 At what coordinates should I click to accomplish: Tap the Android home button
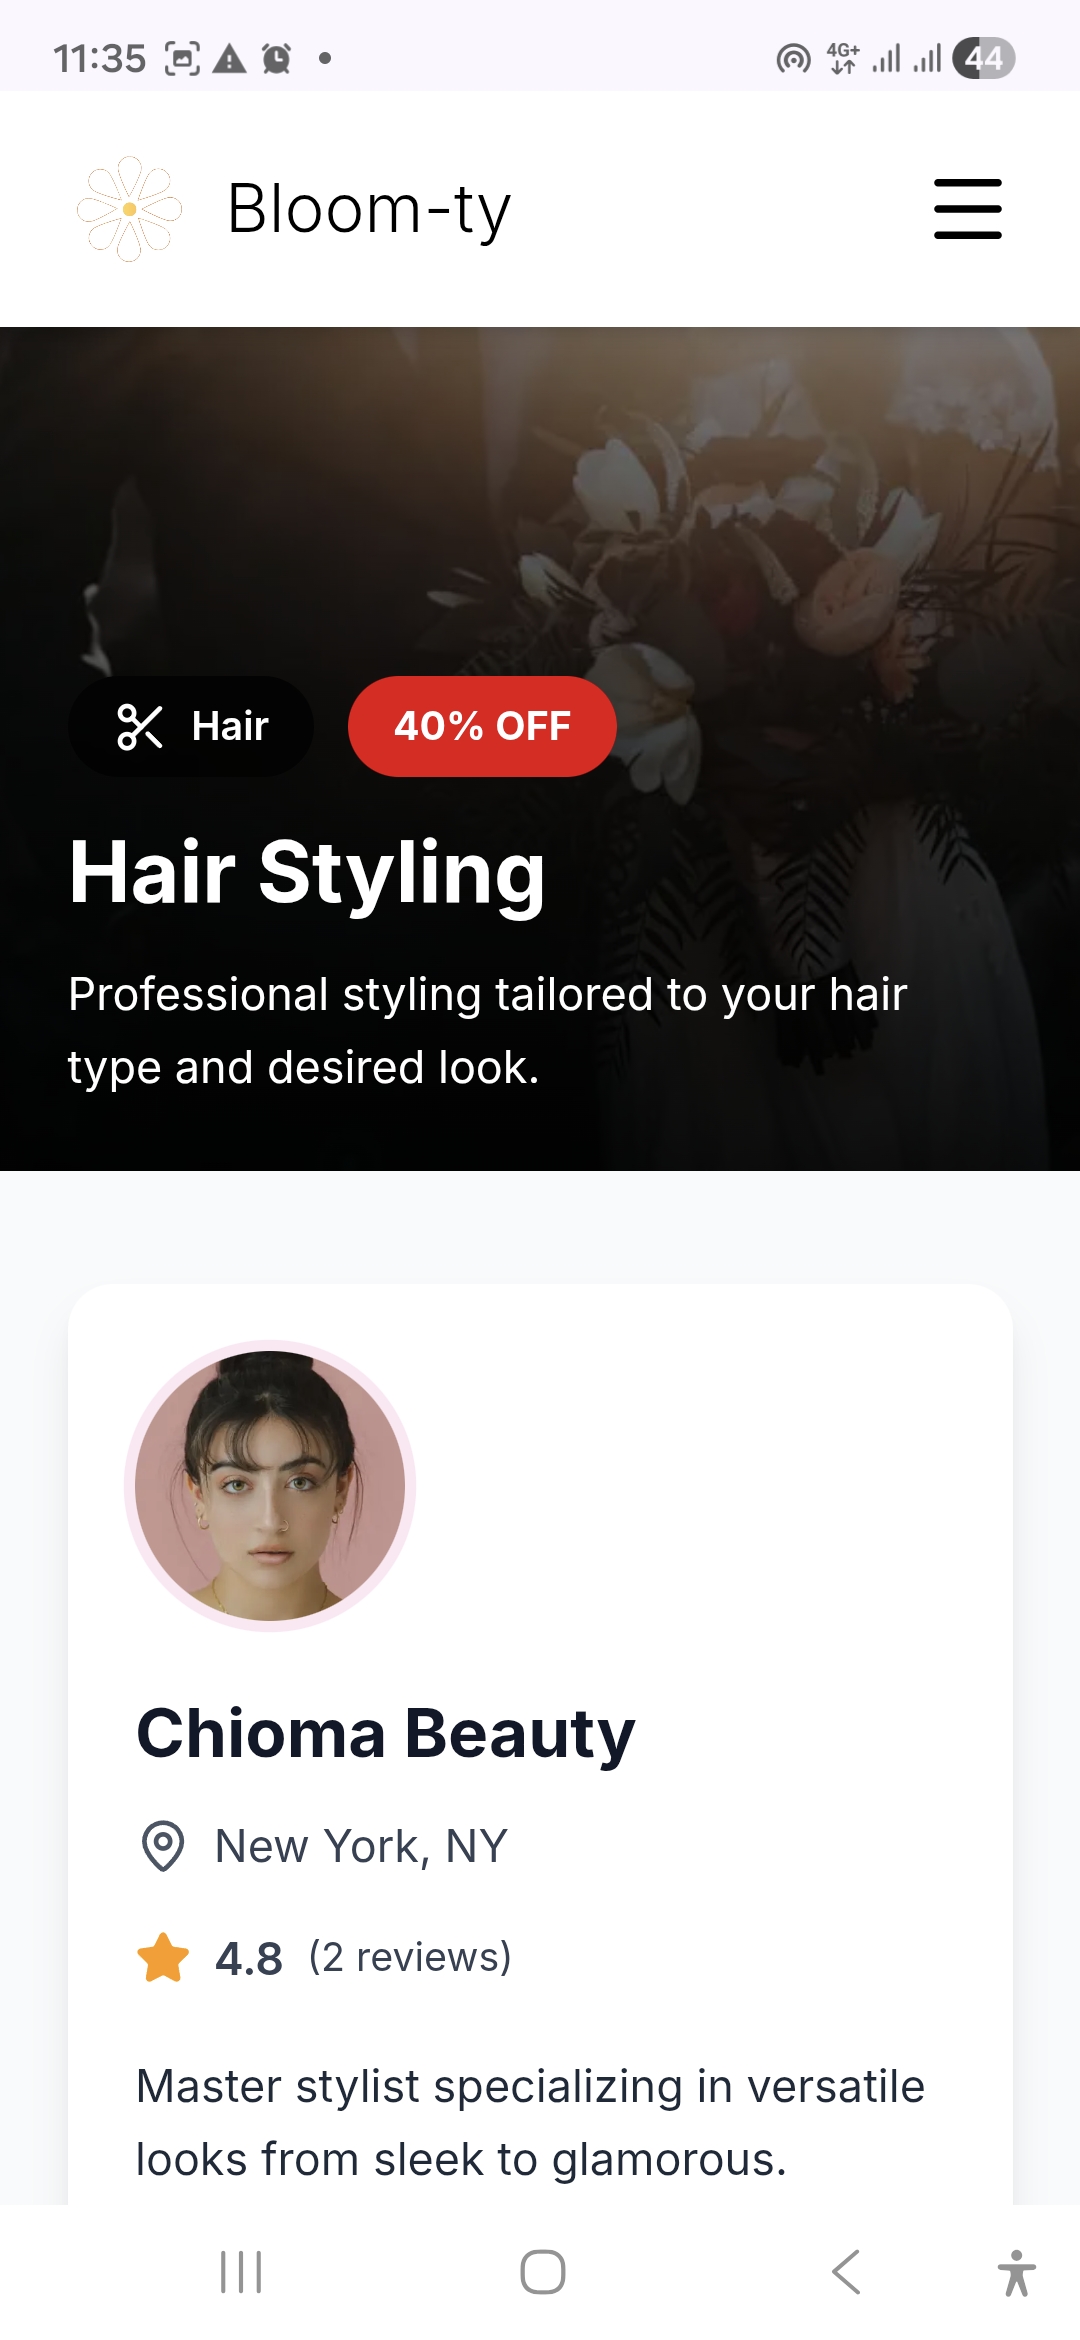(543, 2272)
